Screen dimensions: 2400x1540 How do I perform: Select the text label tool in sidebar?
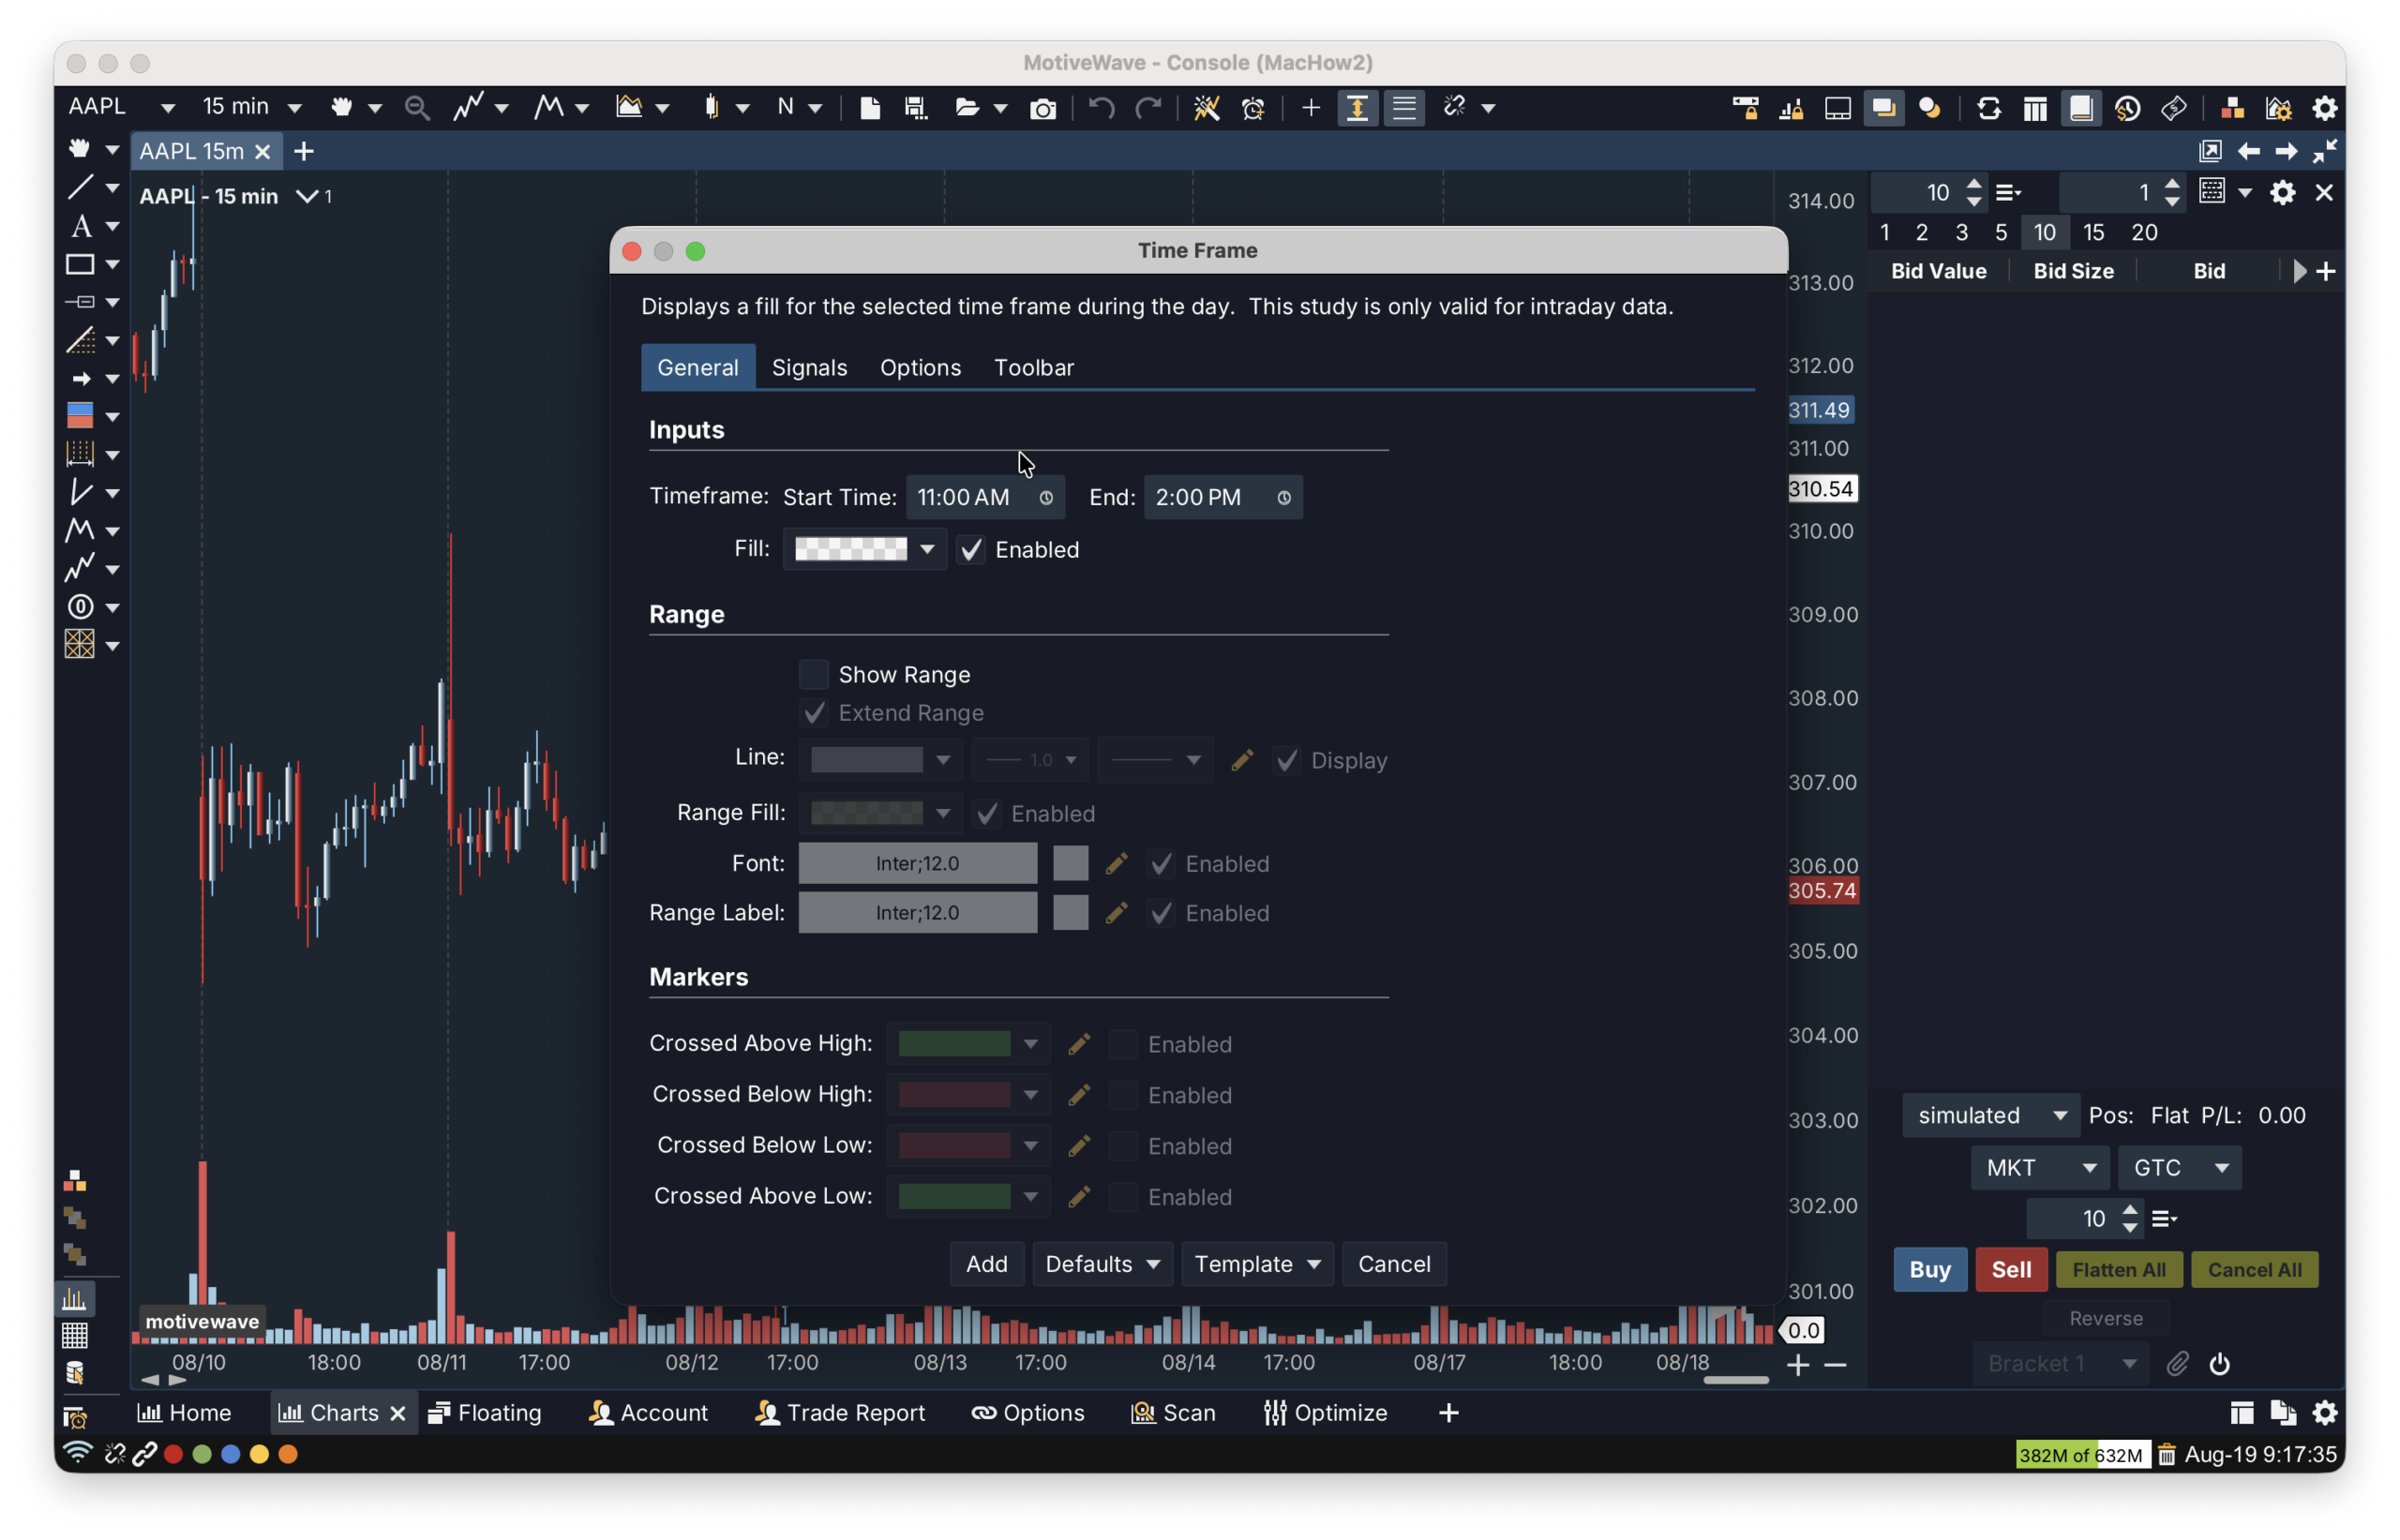(80, 226)
